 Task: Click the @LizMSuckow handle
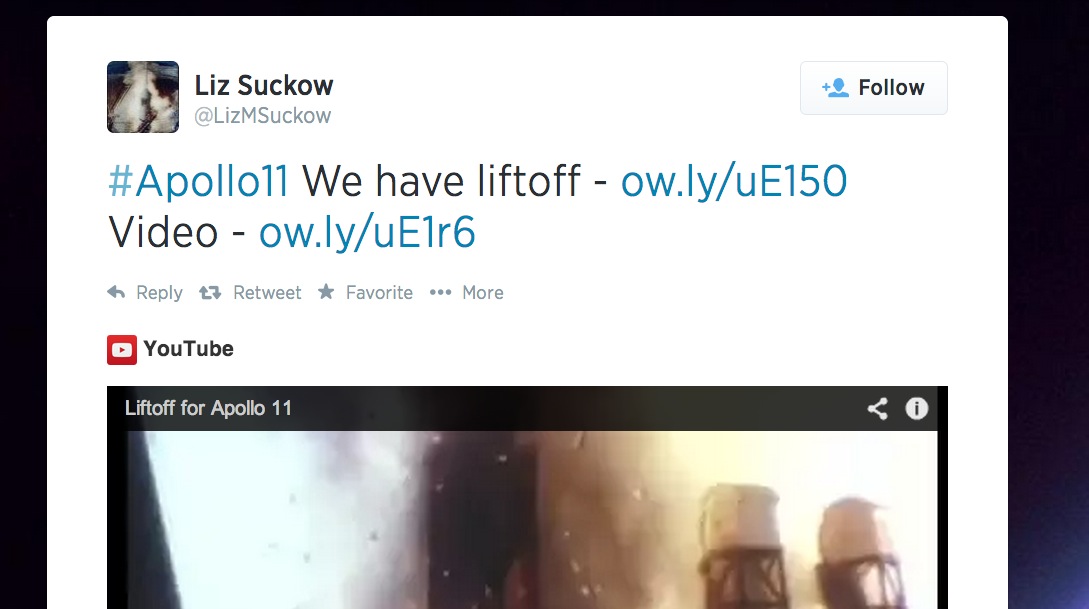click(x=263, y=115)
